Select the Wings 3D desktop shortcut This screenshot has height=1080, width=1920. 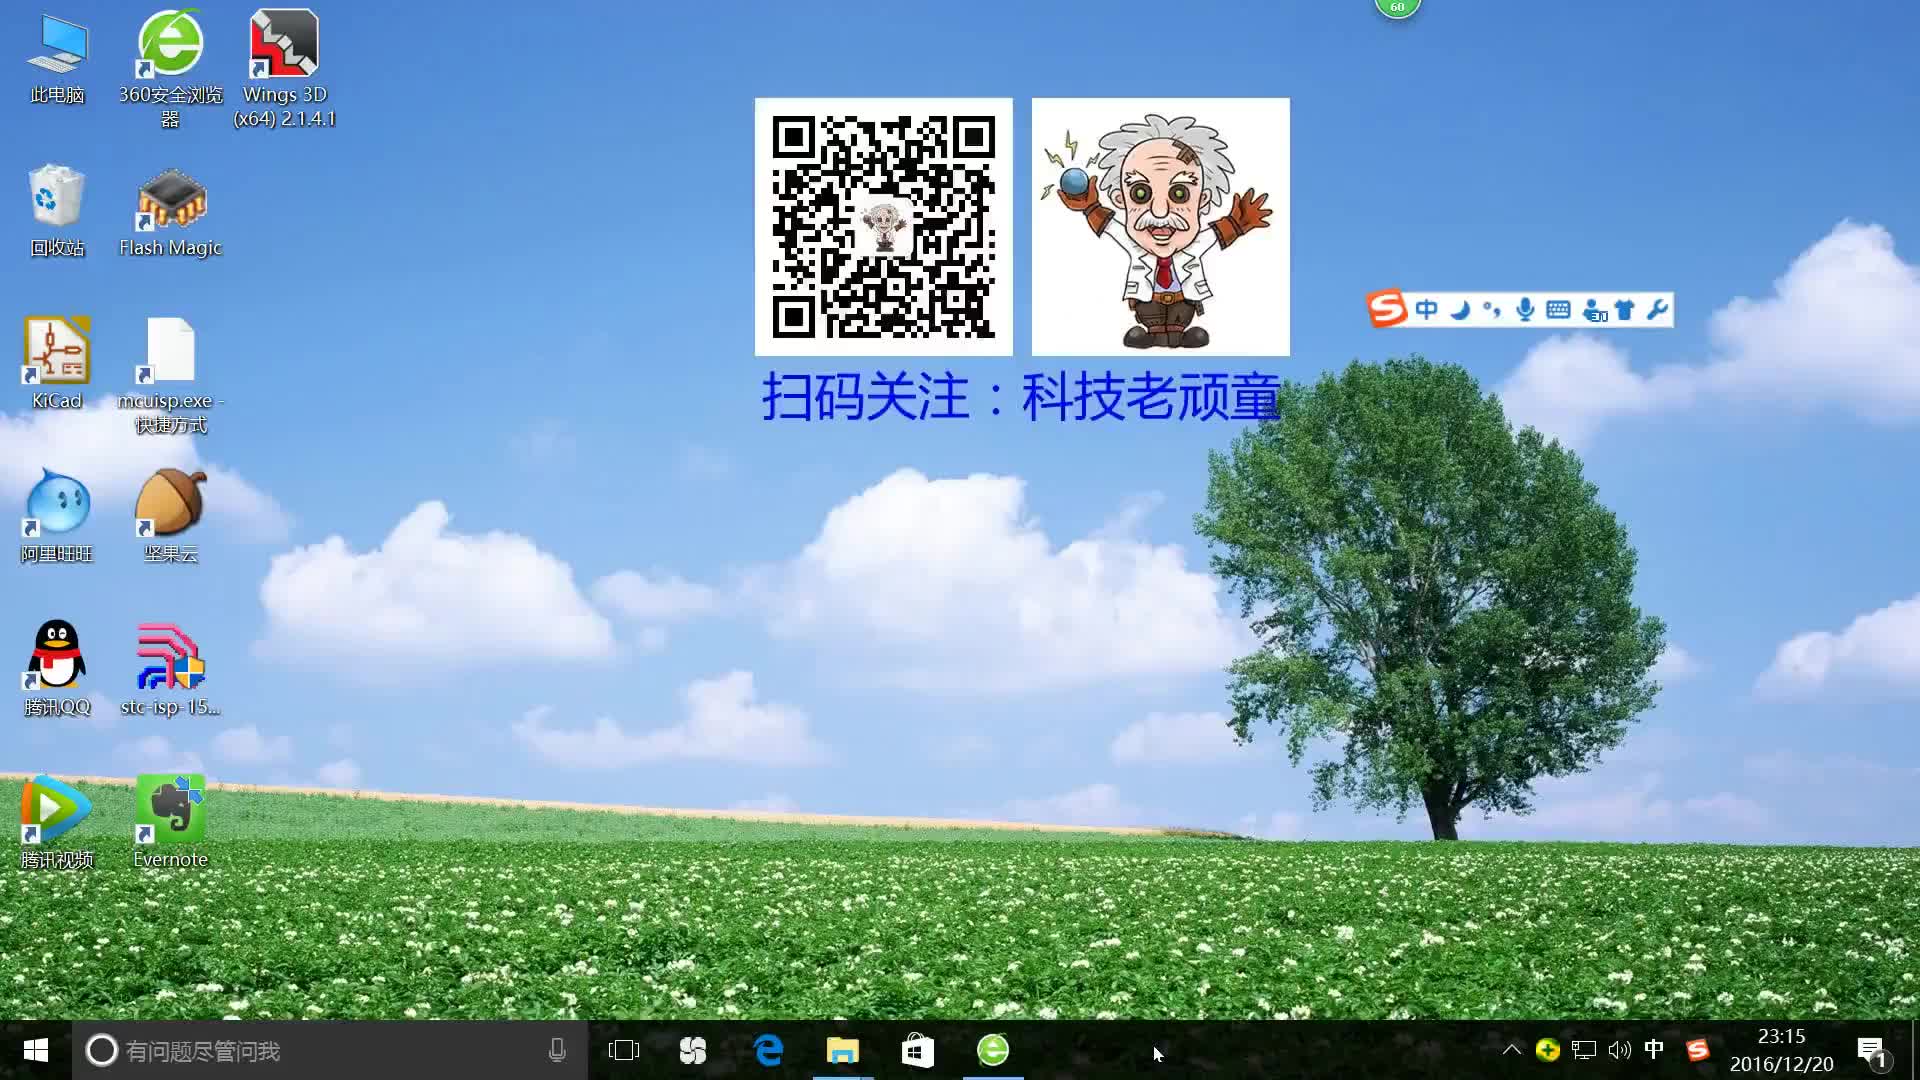[284, 68]
